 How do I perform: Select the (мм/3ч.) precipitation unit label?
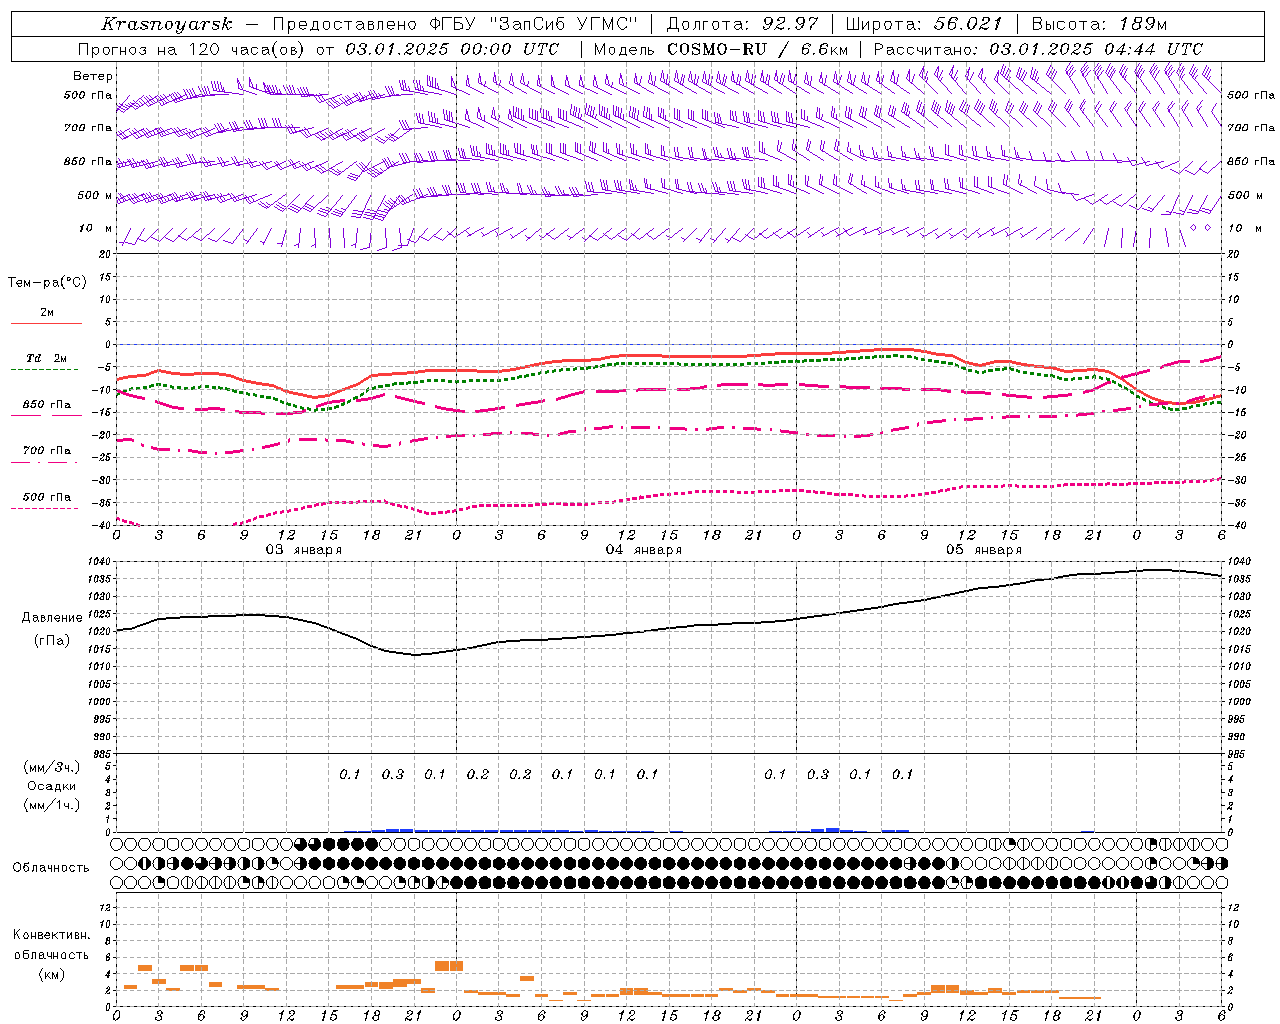(52, 768)
